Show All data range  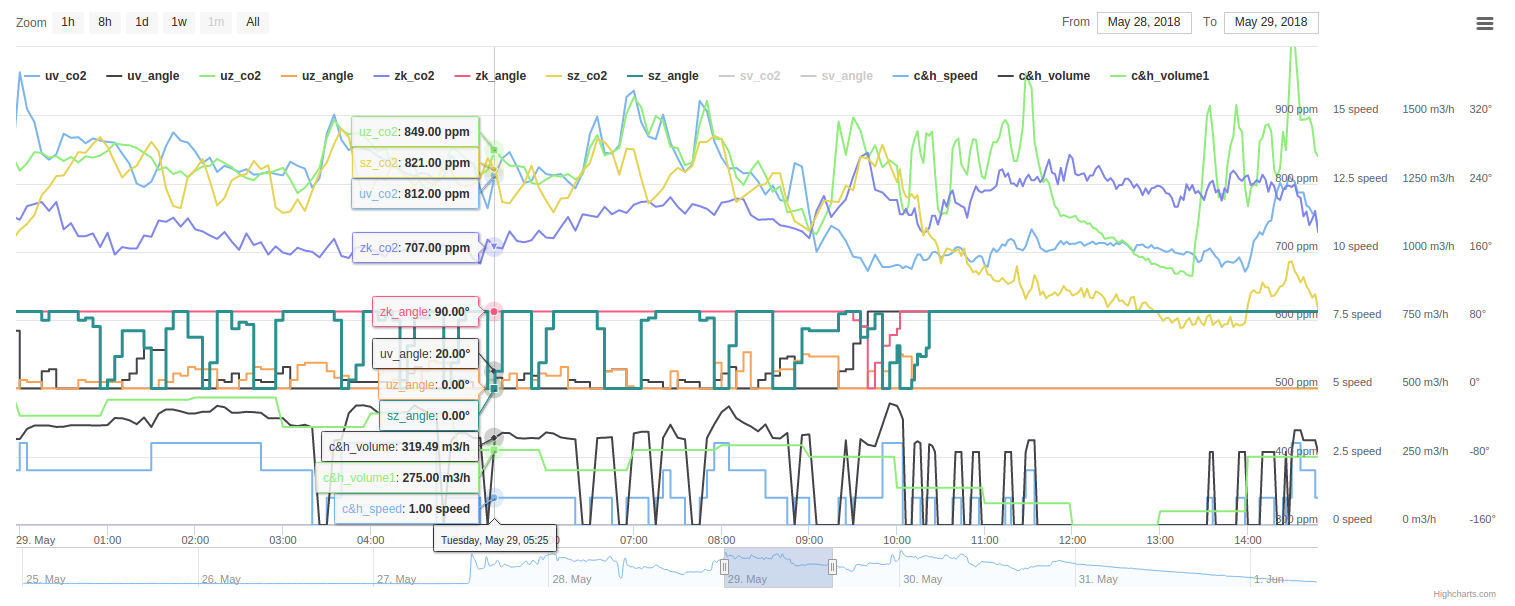(253, 22)
